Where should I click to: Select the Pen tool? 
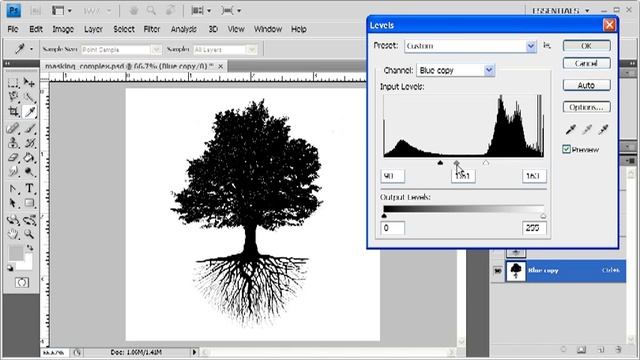coord(13,189)
